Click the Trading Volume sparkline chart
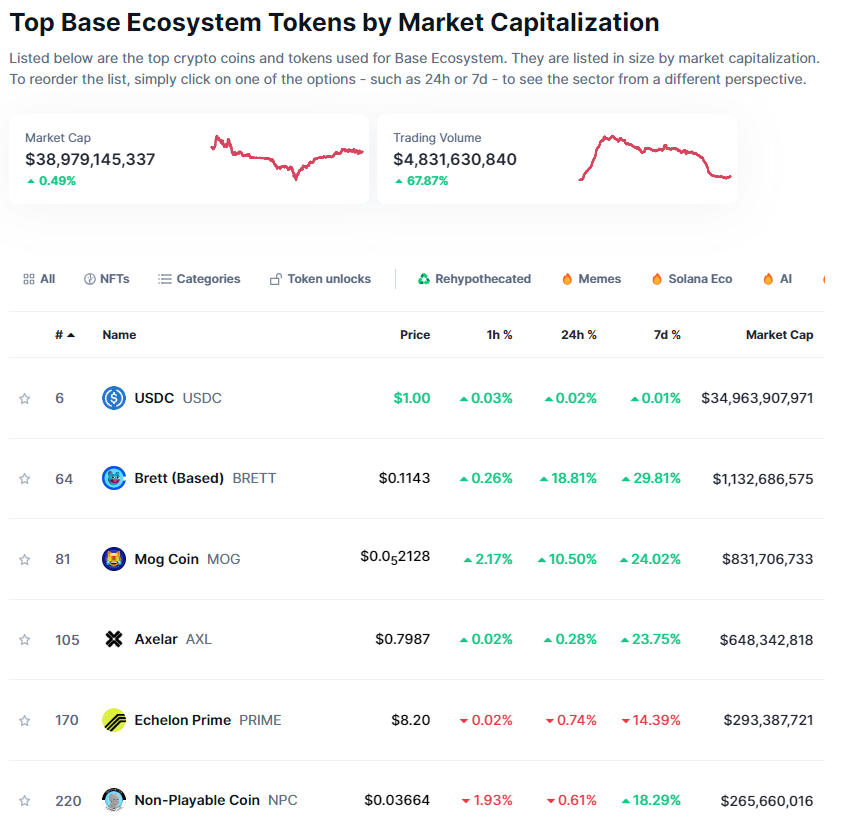 [654, 158]
